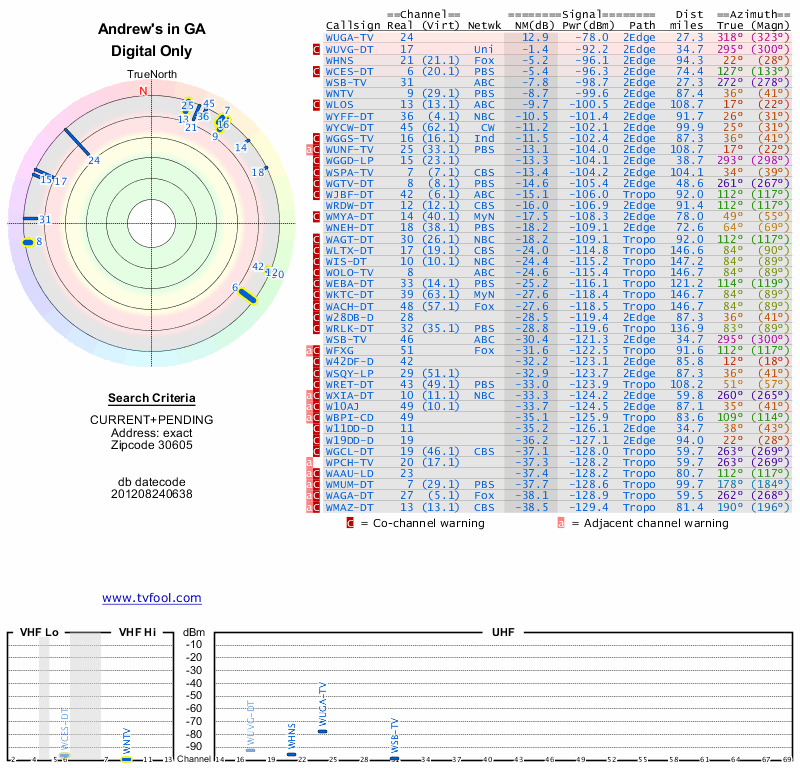Click the red N north marker
This screenshot has width=800, height=768.
pyautogui.click(x=143, y=91)
